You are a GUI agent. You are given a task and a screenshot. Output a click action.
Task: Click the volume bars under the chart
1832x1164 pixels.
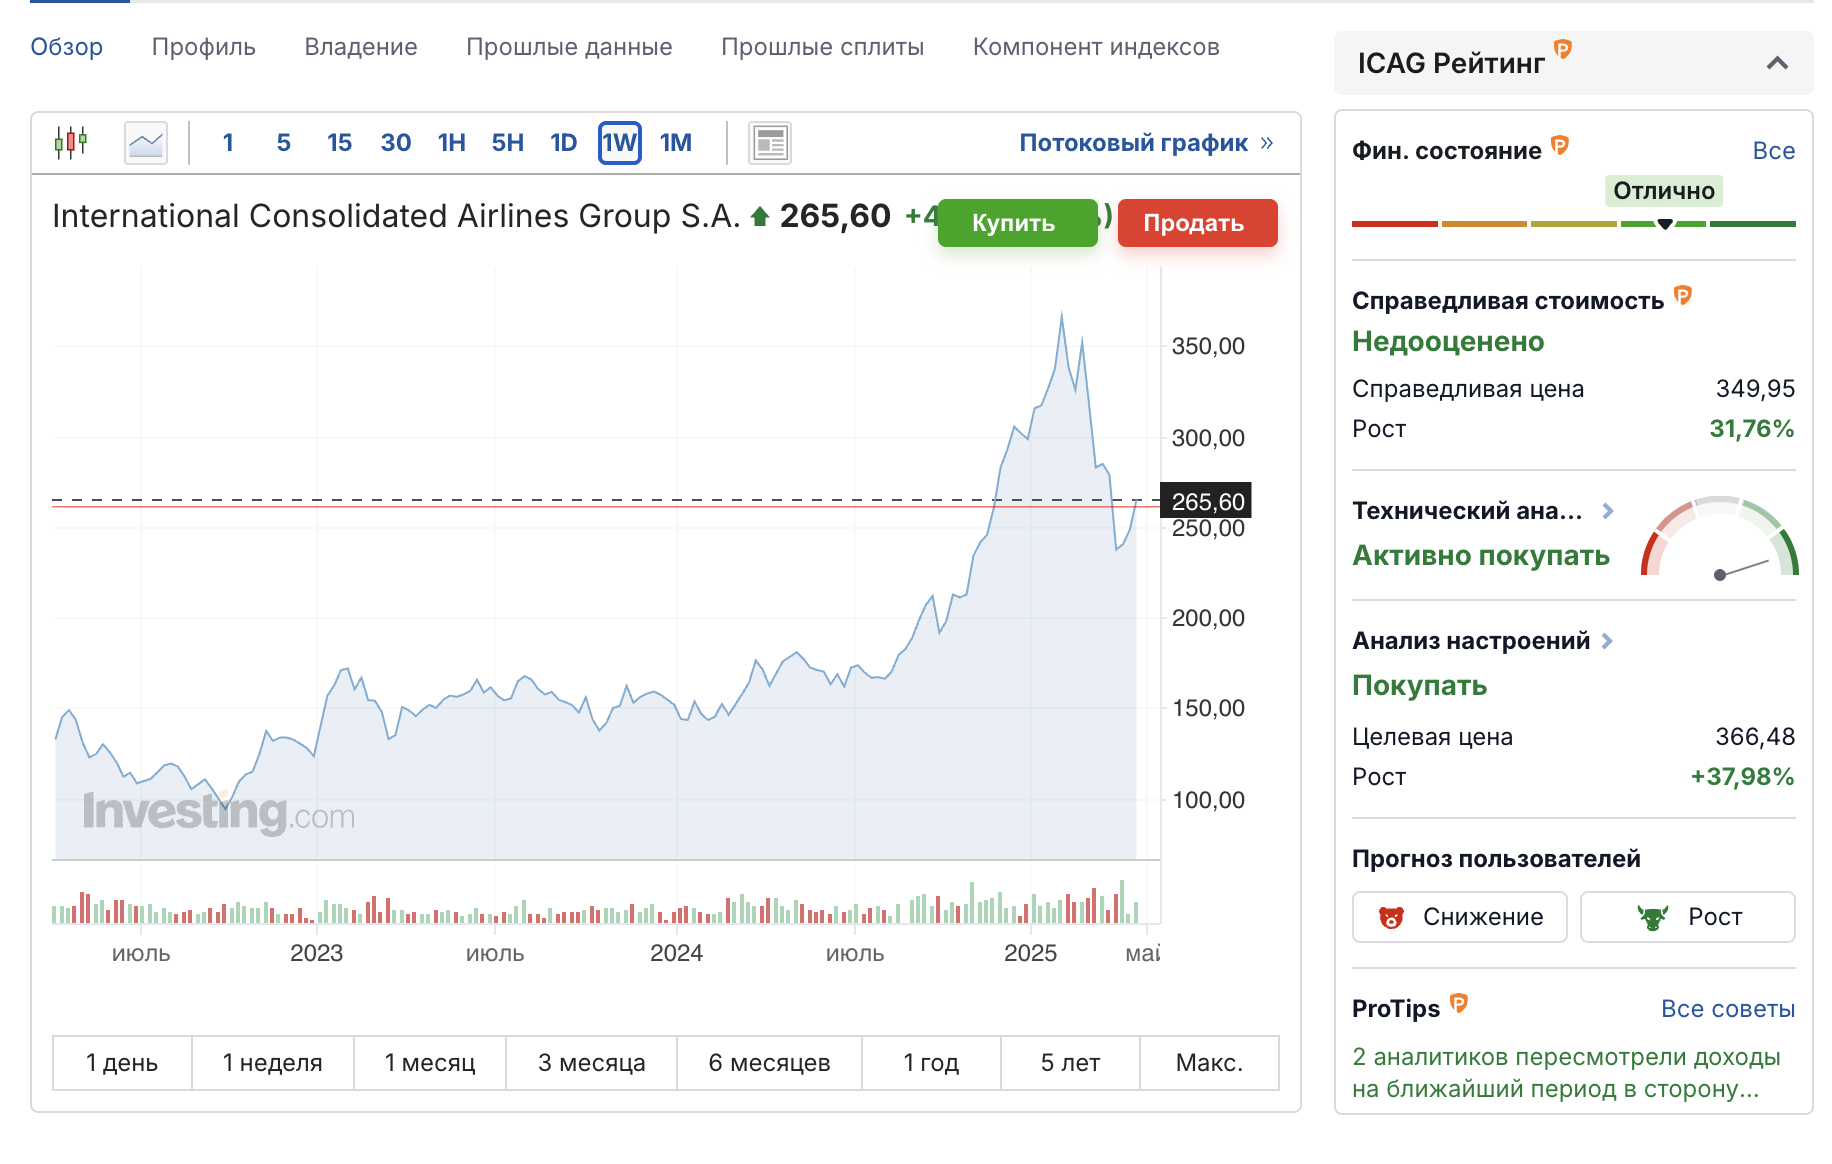(x=597, y=902)
